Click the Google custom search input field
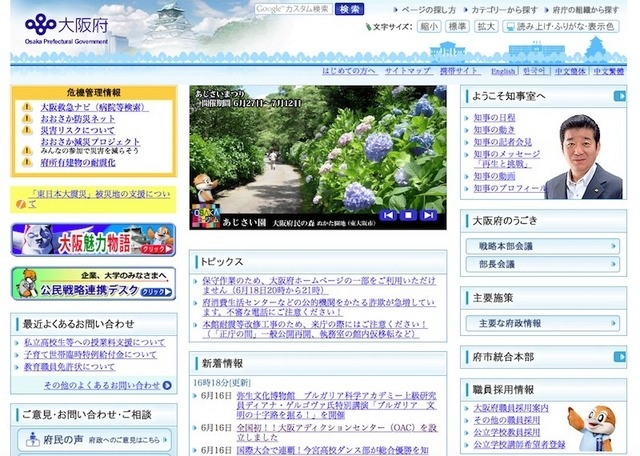Screen dimensions: 640x456 pos(293,9)
